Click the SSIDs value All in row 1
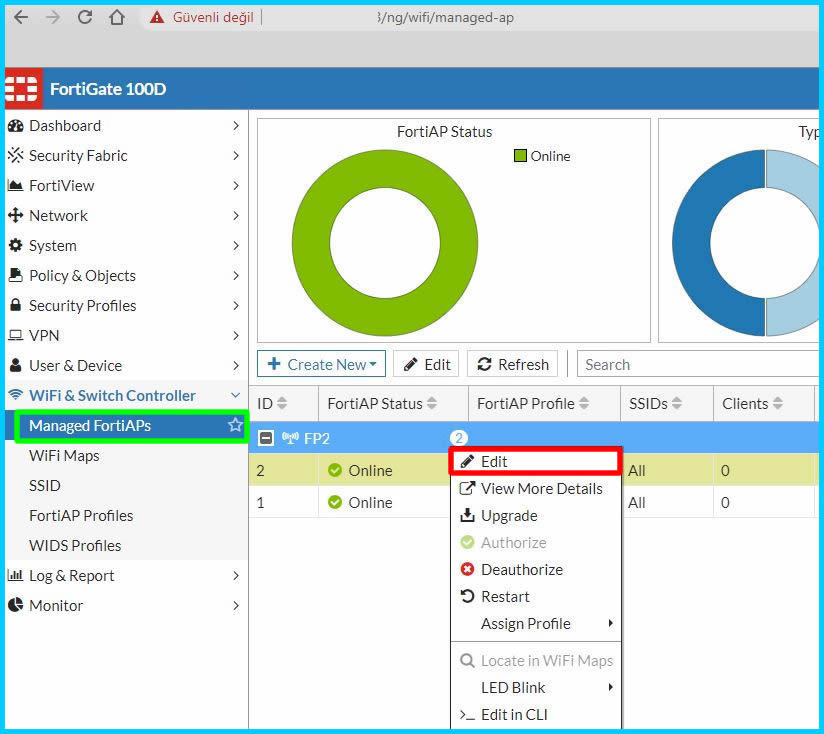 [x=636, y=502]
